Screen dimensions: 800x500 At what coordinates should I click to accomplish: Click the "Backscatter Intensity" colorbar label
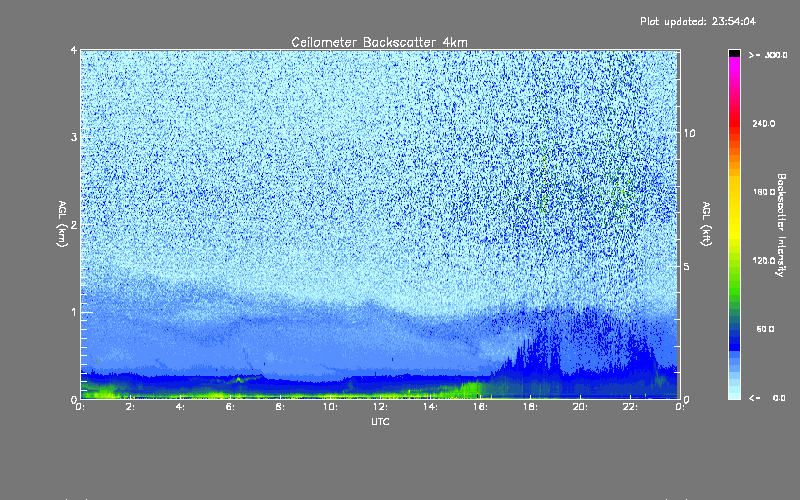point(780,225)
